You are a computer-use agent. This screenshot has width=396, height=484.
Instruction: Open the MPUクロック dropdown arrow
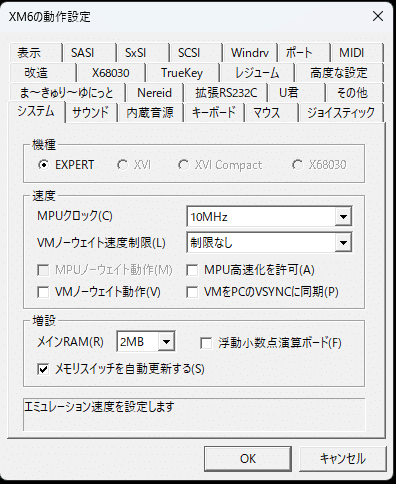pyautogui.click(x=343, y=217)
